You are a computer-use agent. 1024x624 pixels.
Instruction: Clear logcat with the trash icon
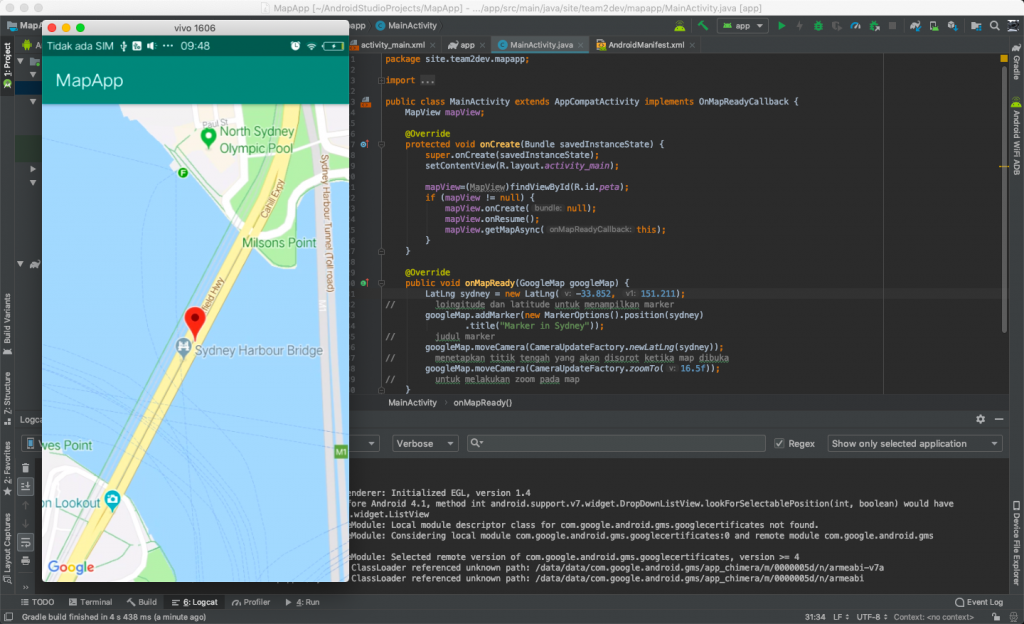click(x=25, y=467)
